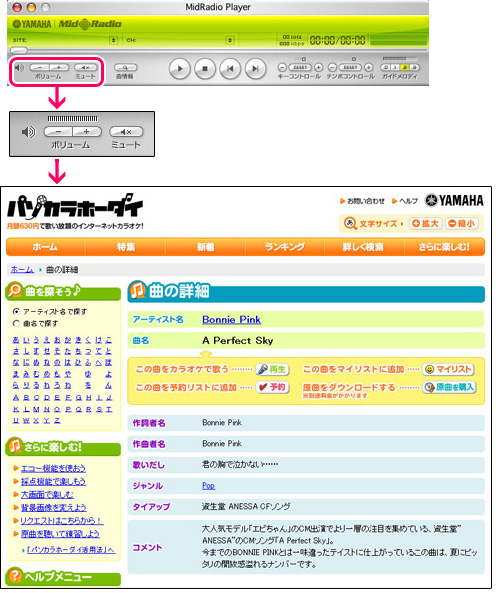The height and width of the screenshot is (593, 500).
Task: Click the playback seek slider handle
Action: coord(19,50)
